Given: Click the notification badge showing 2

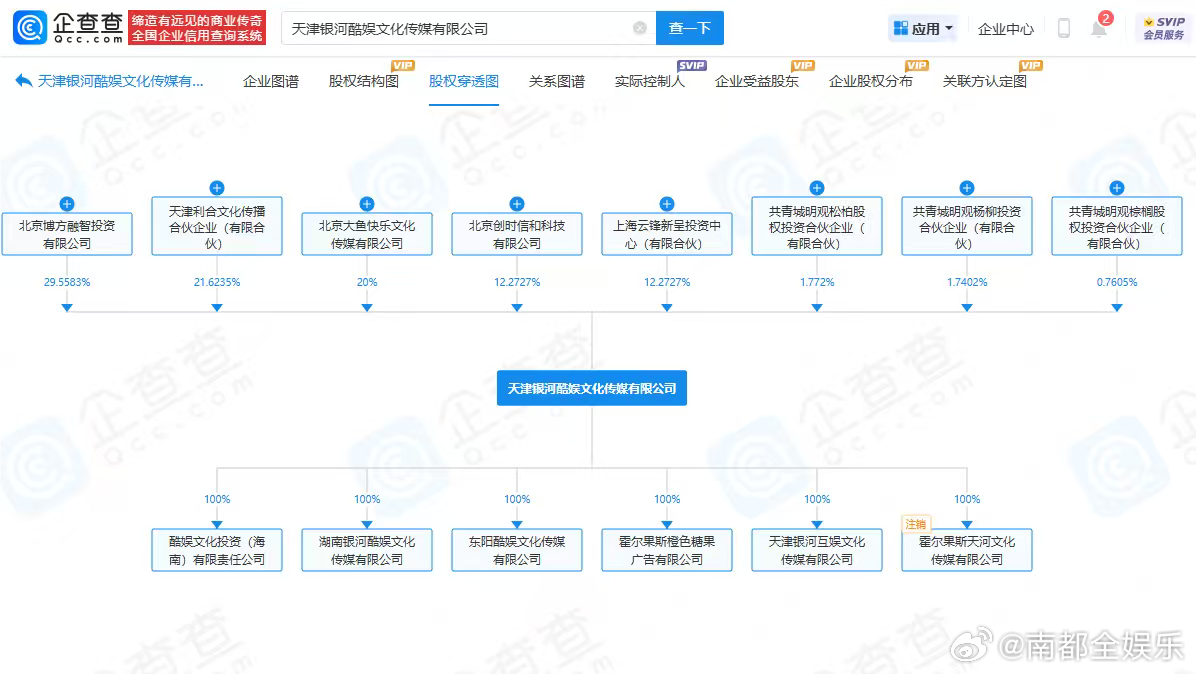Looking at the screenshot, I should click(1105, 18).
